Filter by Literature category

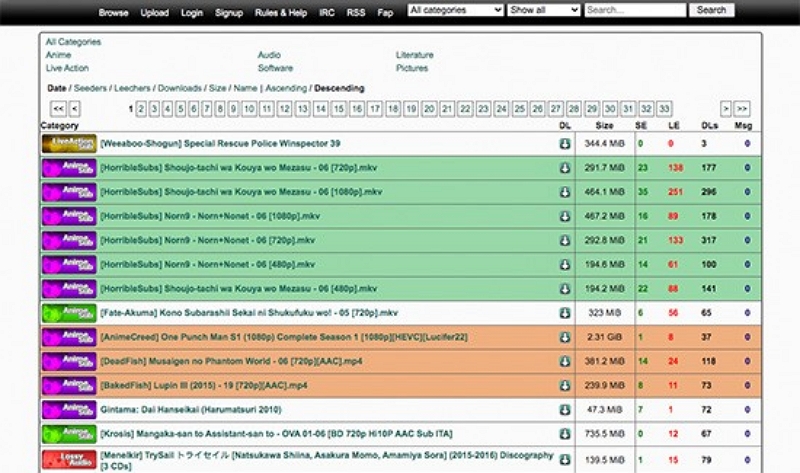click(x=415, y=55)
